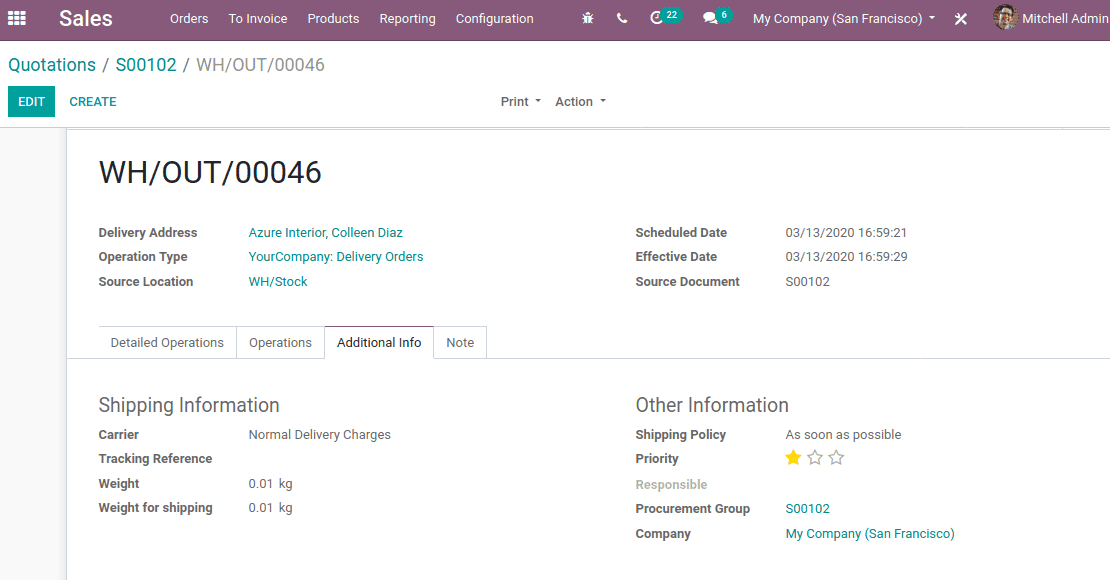
Task: Click Shipping Policy value As soon as possible
Action: [x=843, y=434]
